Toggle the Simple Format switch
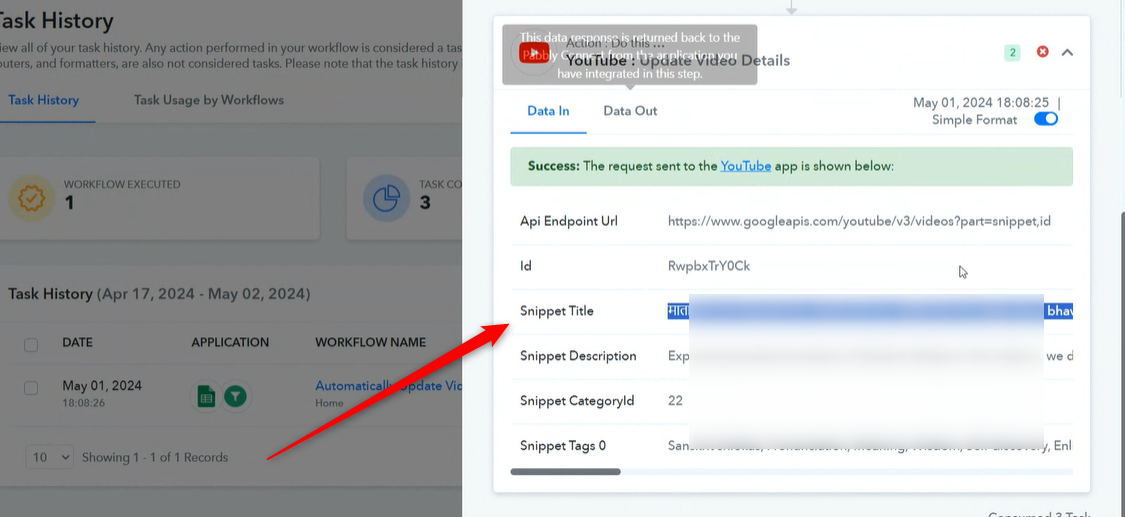Viewport: 1125px width, 517px height. 1046,119
